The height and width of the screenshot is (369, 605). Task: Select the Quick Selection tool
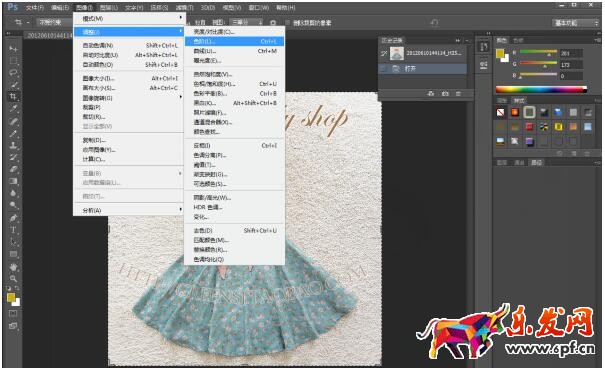coord(14,85)
